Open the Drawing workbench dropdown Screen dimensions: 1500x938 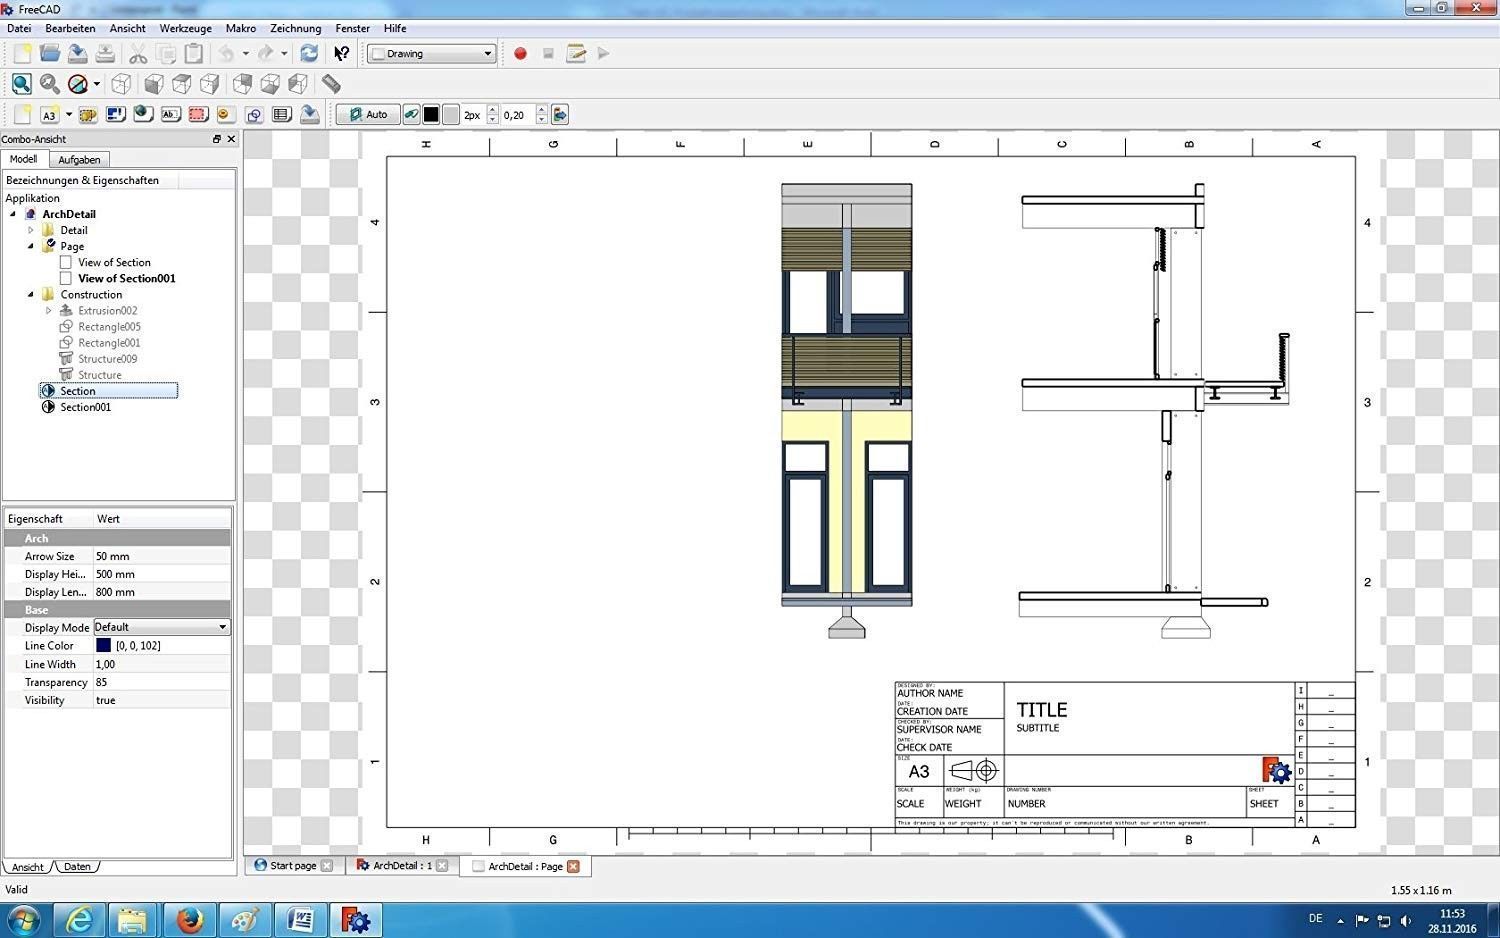click(432, 54)
